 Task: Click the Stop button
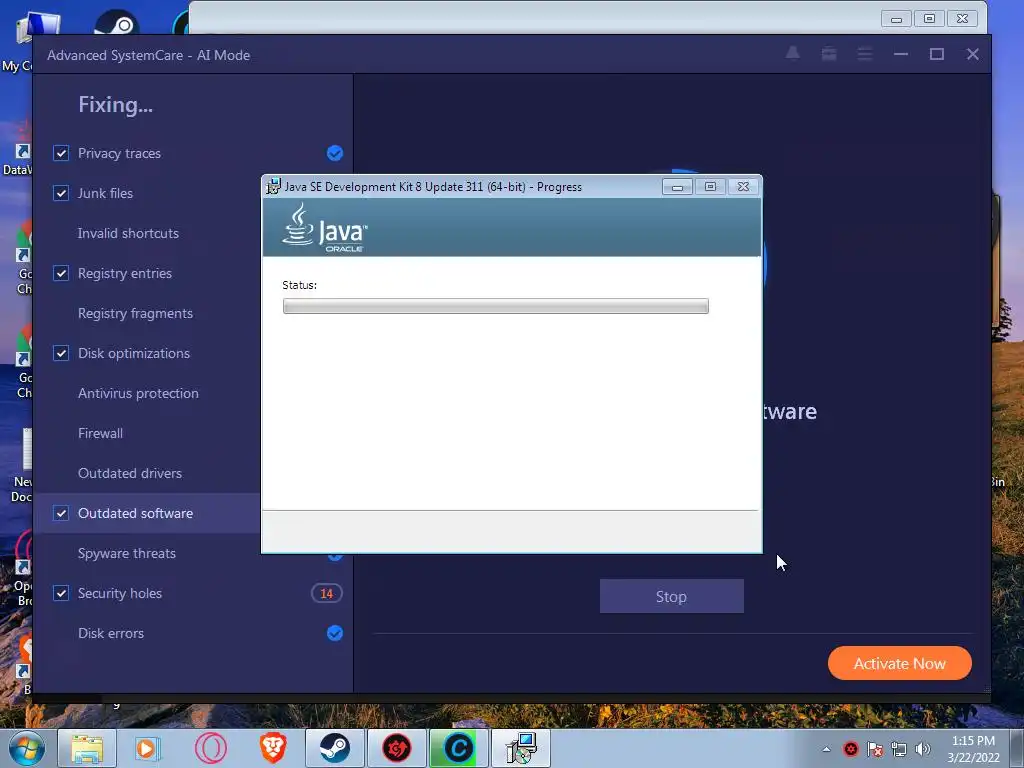pos(671,596)
